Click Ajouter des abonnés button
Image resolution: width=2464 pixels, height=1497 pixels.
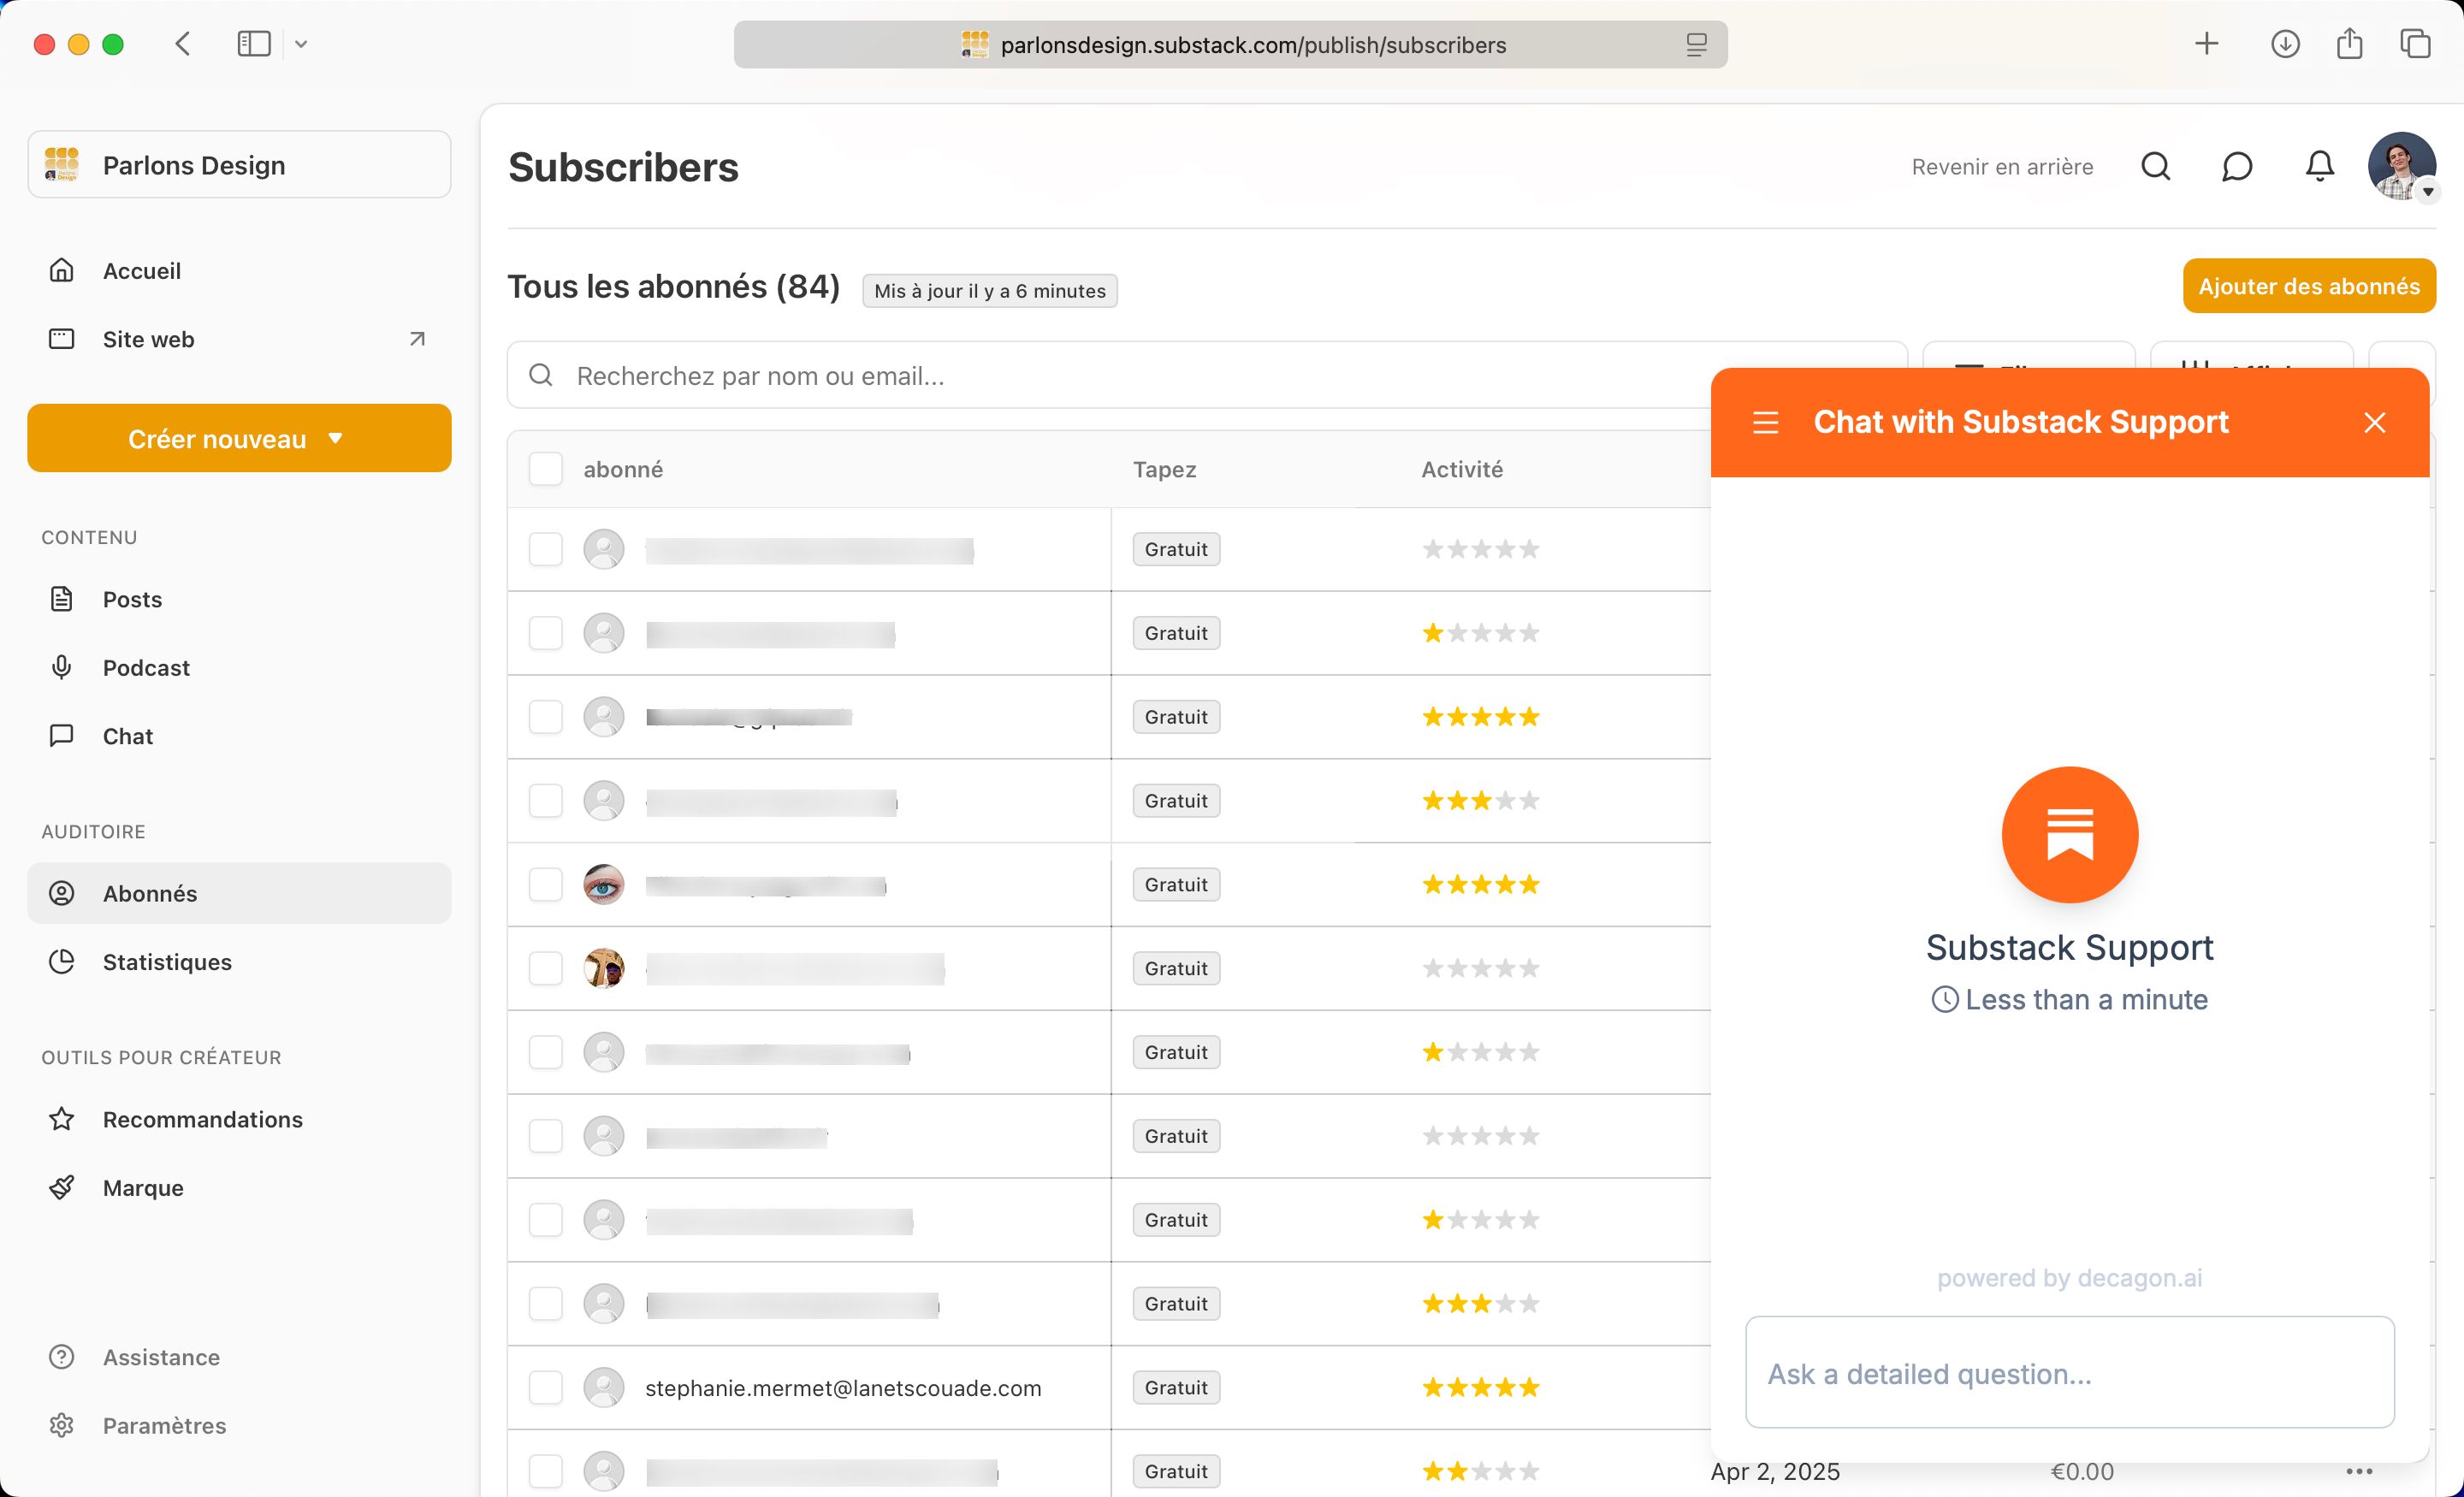click(2309, 286)
